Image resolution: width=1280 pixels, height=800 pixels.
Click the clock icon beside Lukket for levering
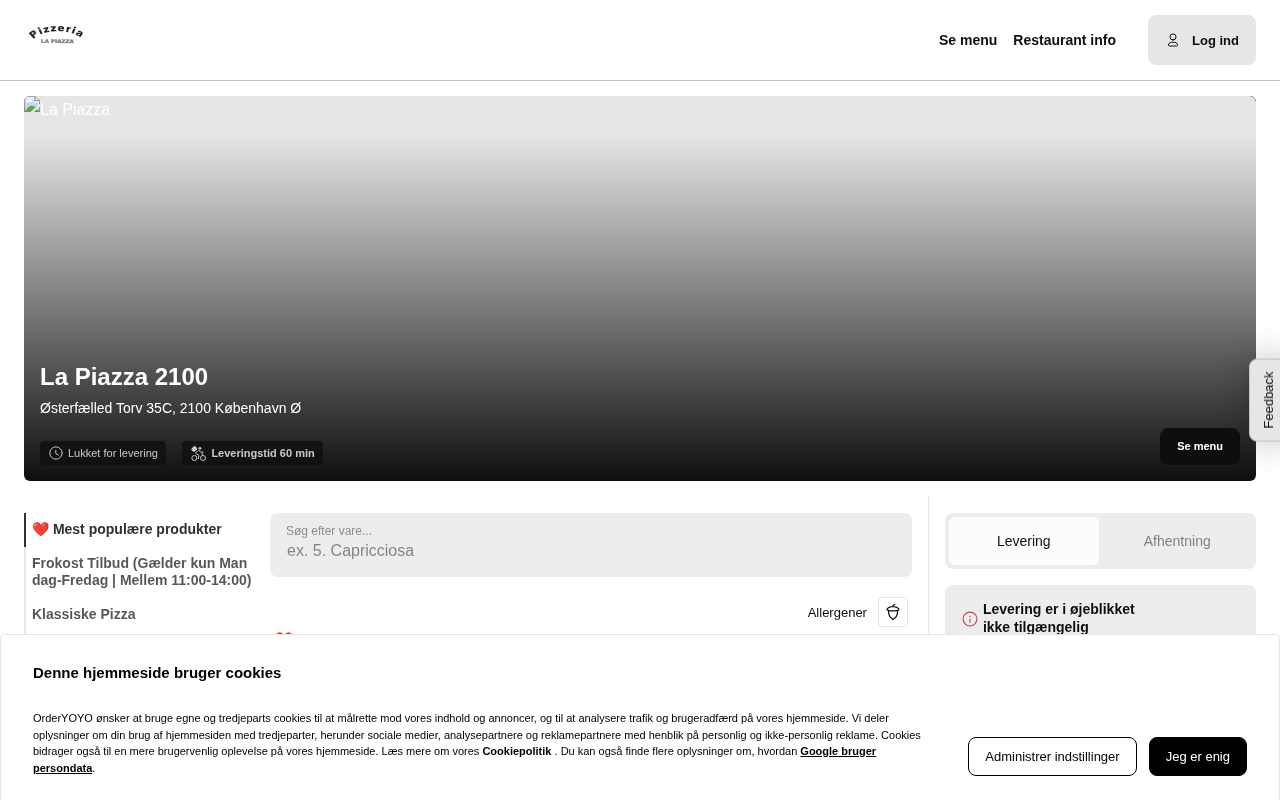(56, 453)
